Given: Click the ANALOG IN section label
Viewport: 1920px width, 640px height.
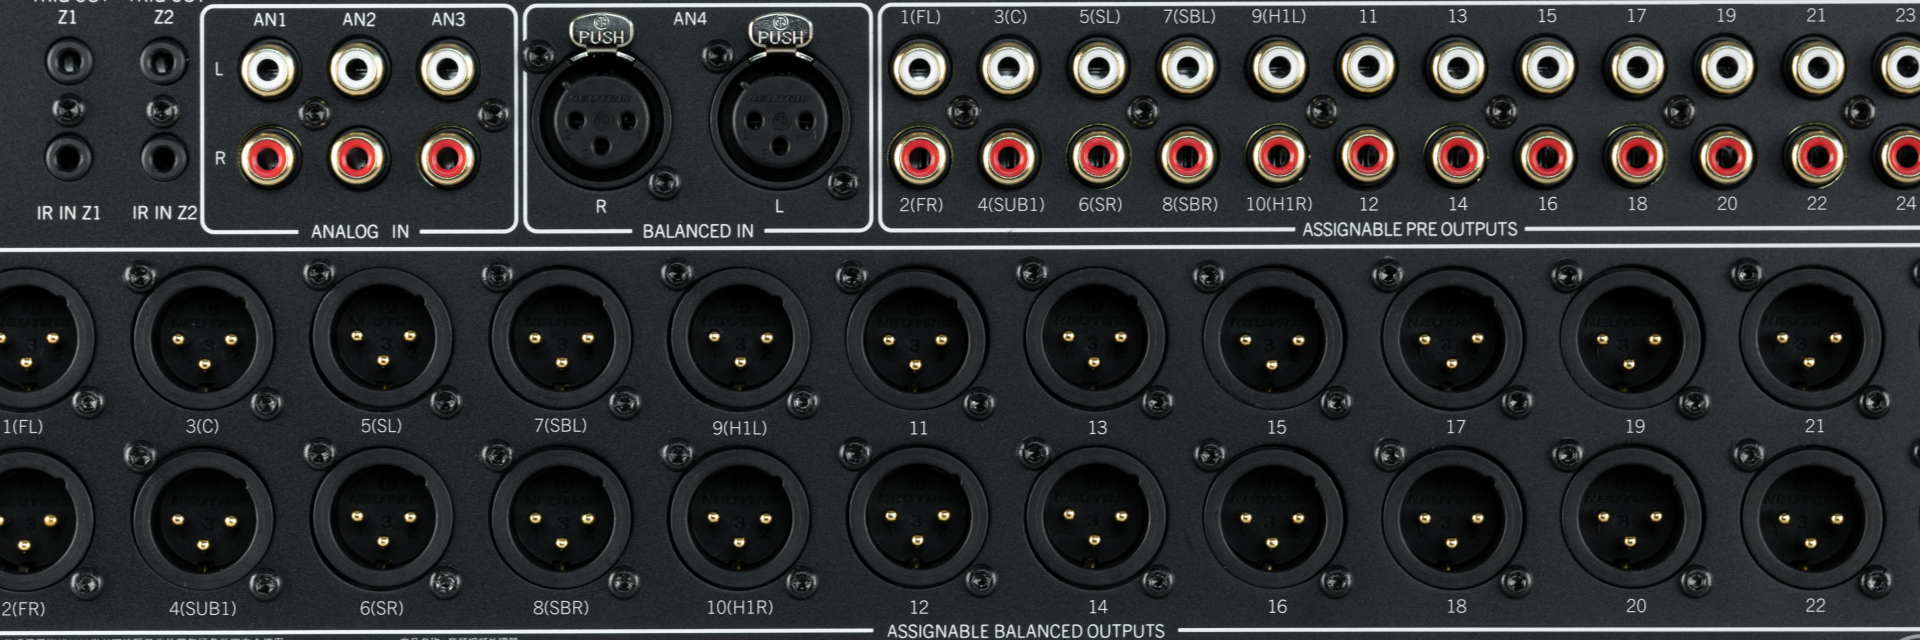Looking at the screenshot, I should 360,232.
